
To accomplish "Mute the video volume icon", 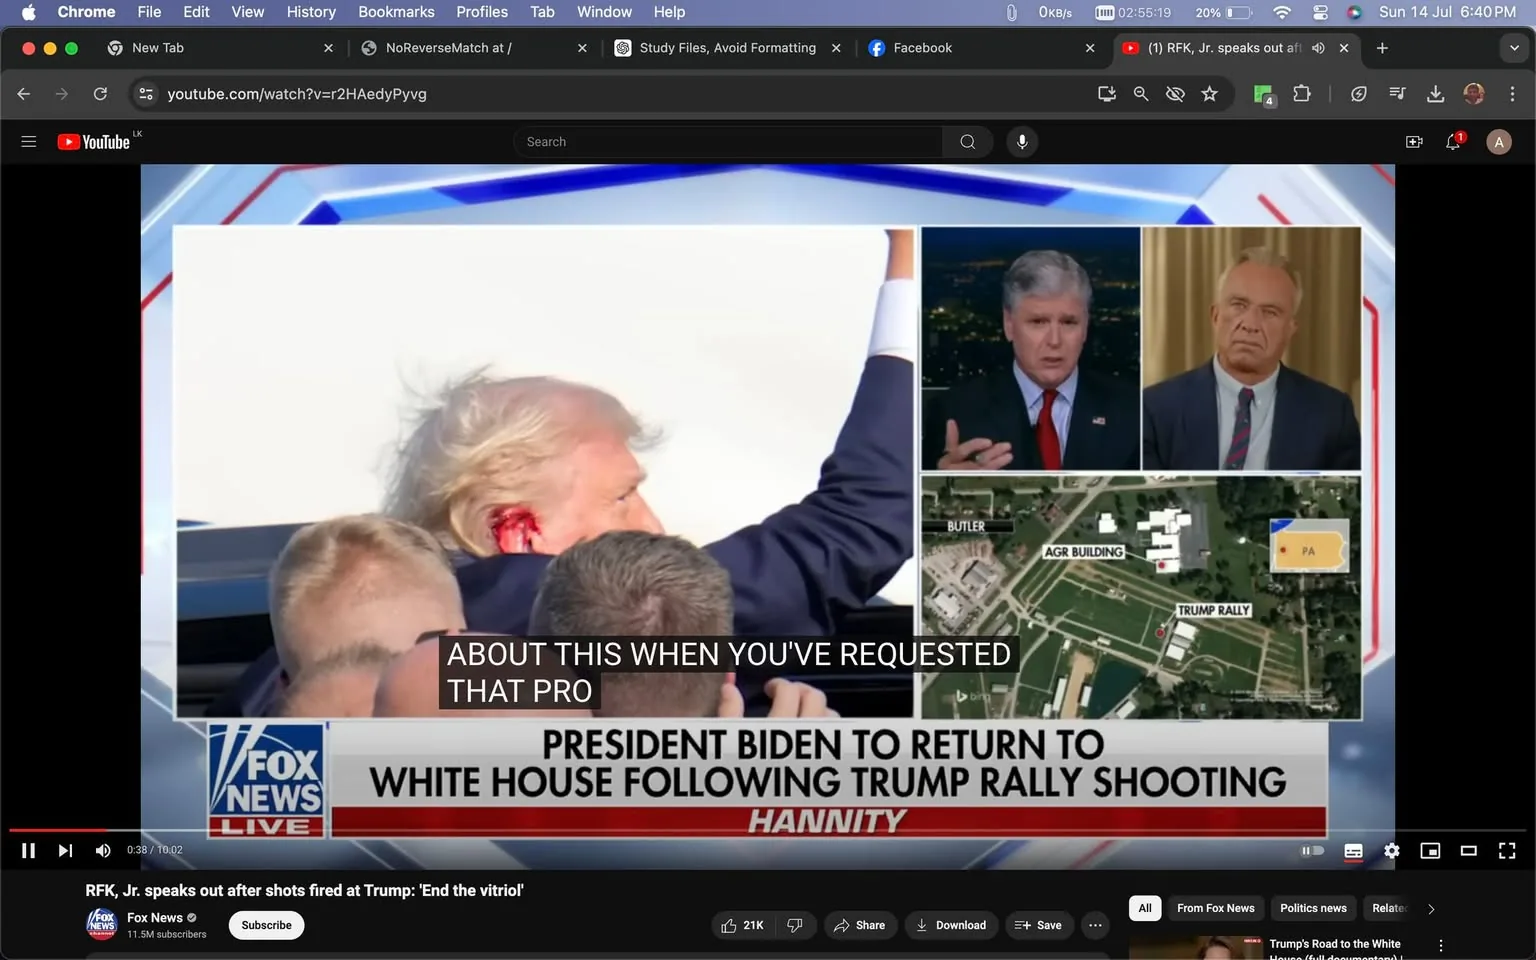I will pos(102,850).
